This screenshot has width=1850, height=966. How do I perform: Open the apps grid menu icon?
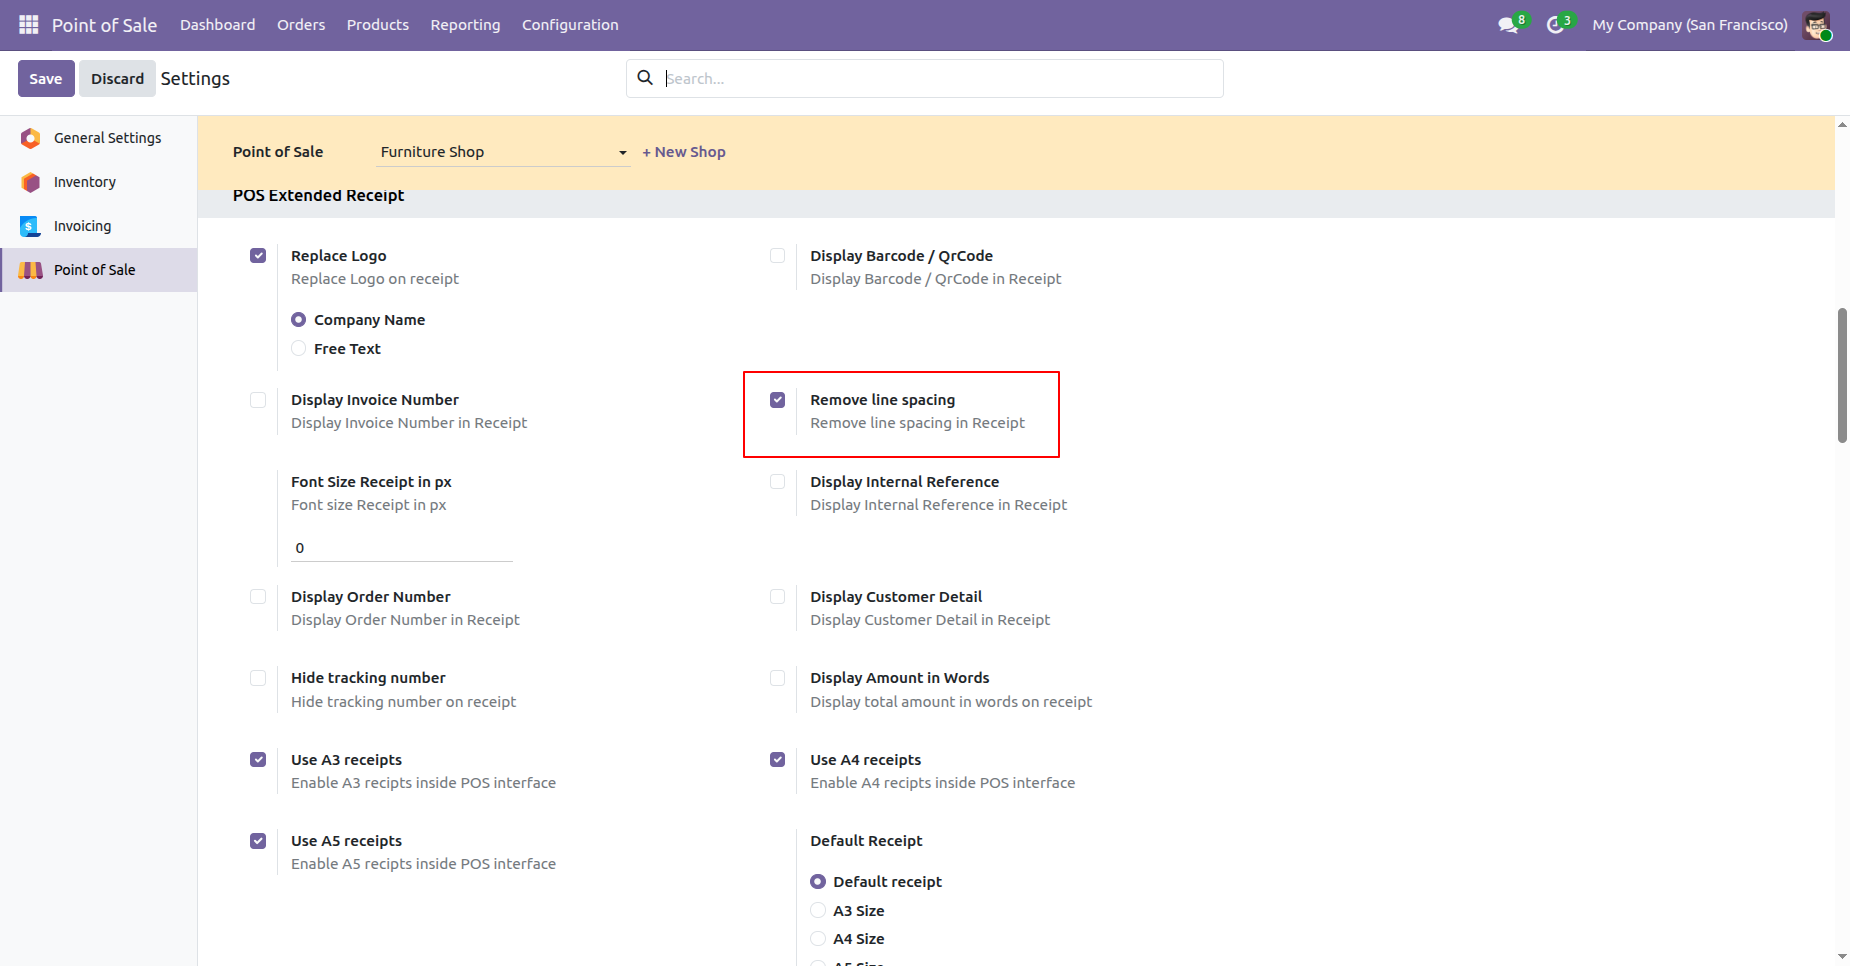click(x=29, y=24)
